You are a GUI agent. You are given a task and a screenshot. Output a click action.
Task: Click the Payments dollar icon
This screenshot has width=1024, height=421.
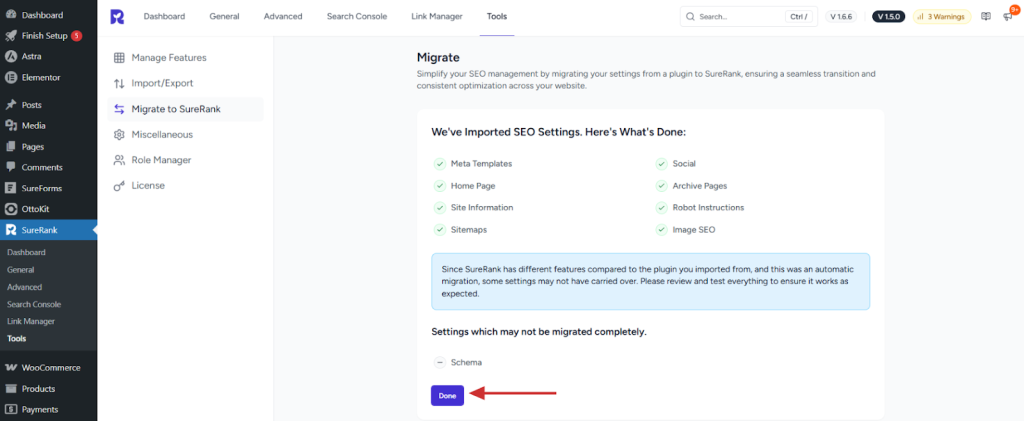coord(10,409)
